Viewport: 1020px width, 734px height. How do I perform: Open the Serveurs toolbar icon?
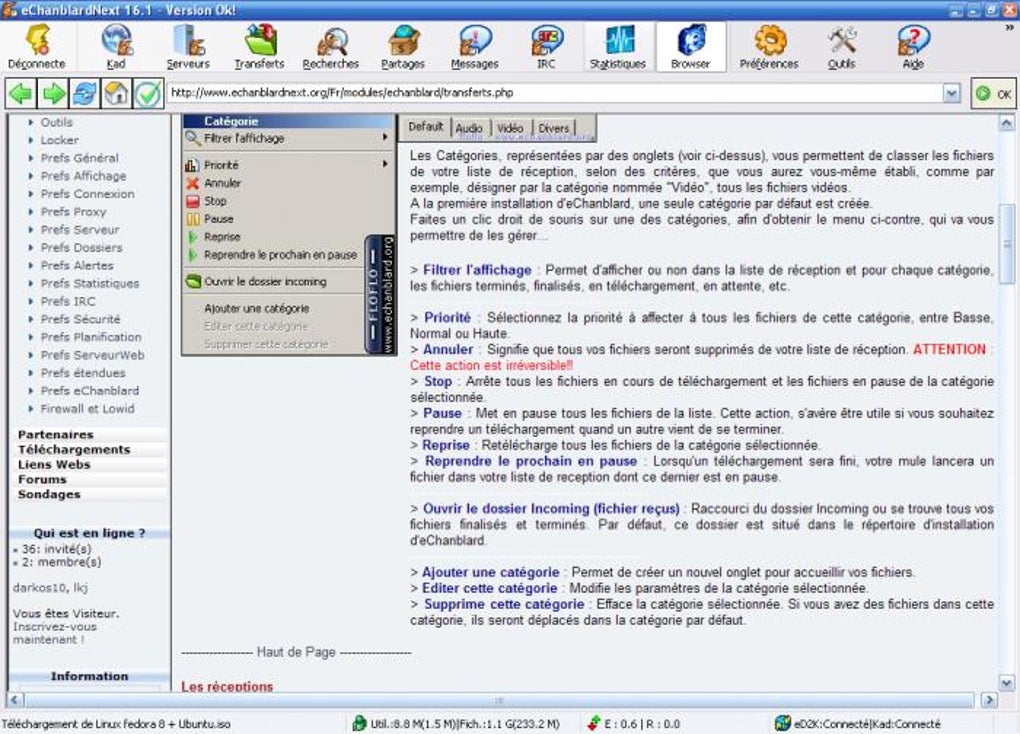click(188, 46)
